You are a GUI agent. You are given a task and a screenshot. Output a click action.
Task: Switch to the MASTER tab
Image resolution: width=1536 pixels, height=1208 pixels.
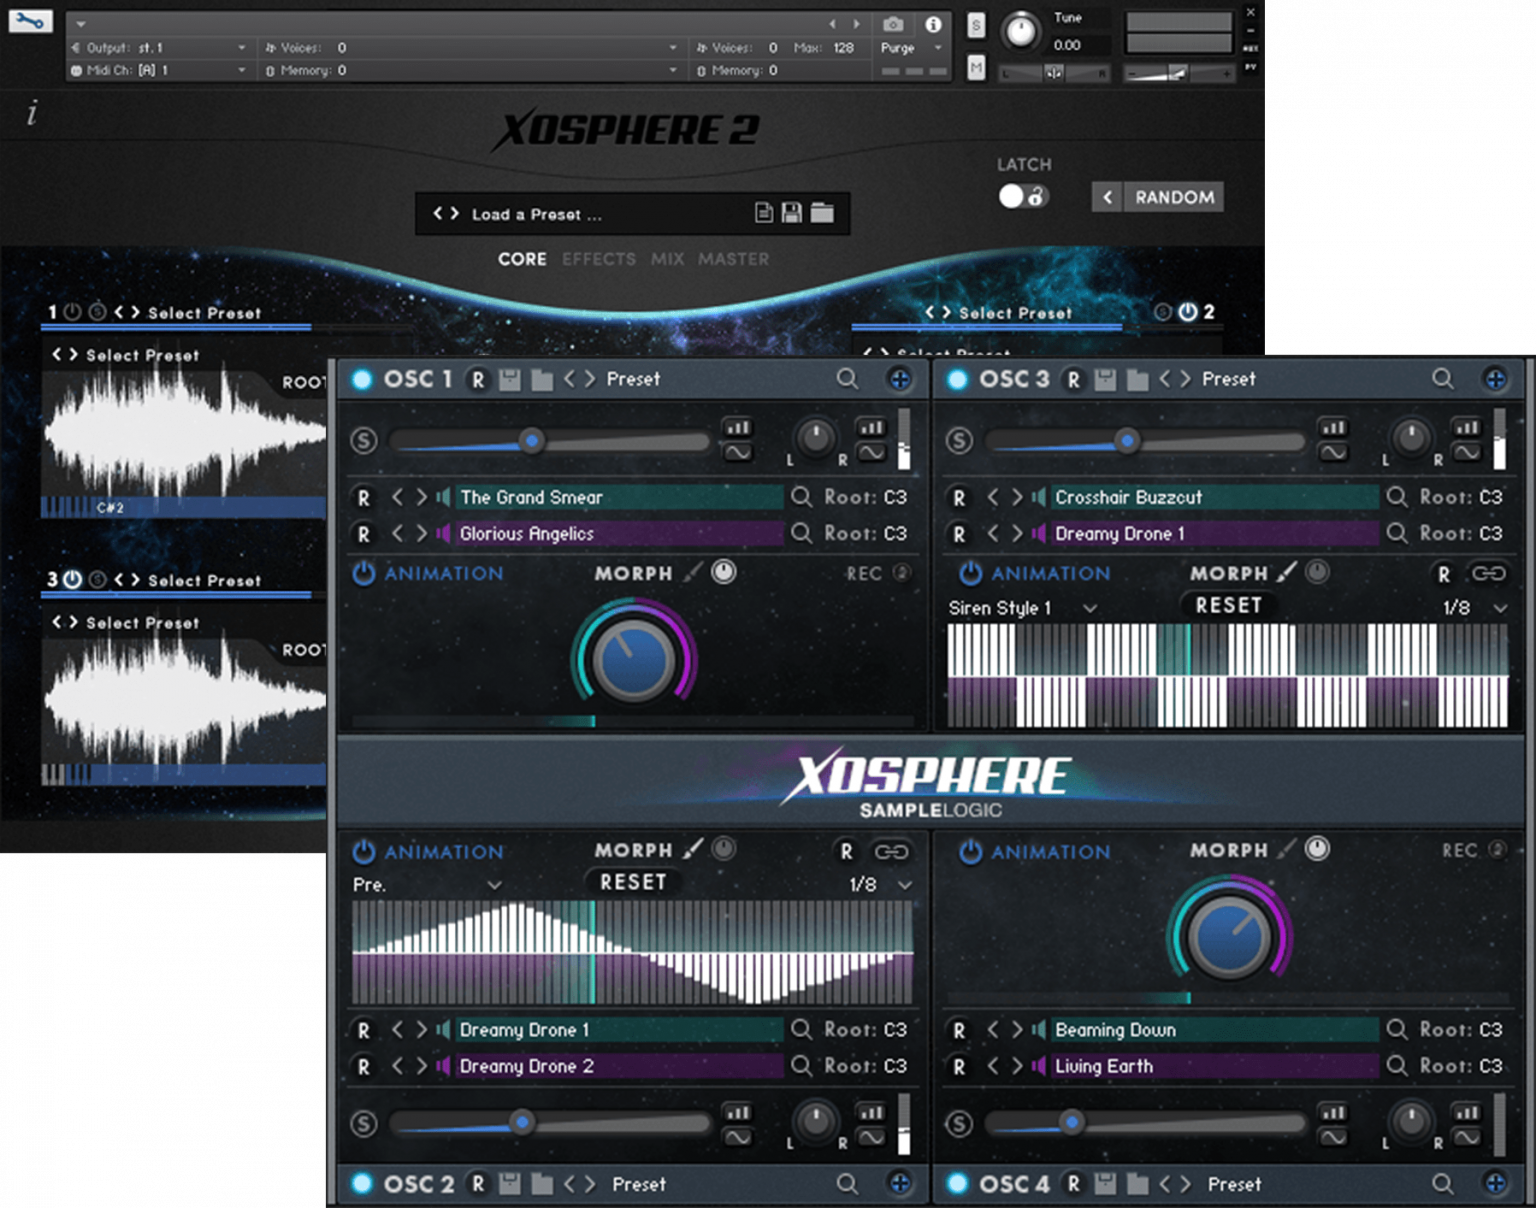click(x=735, y=259)
